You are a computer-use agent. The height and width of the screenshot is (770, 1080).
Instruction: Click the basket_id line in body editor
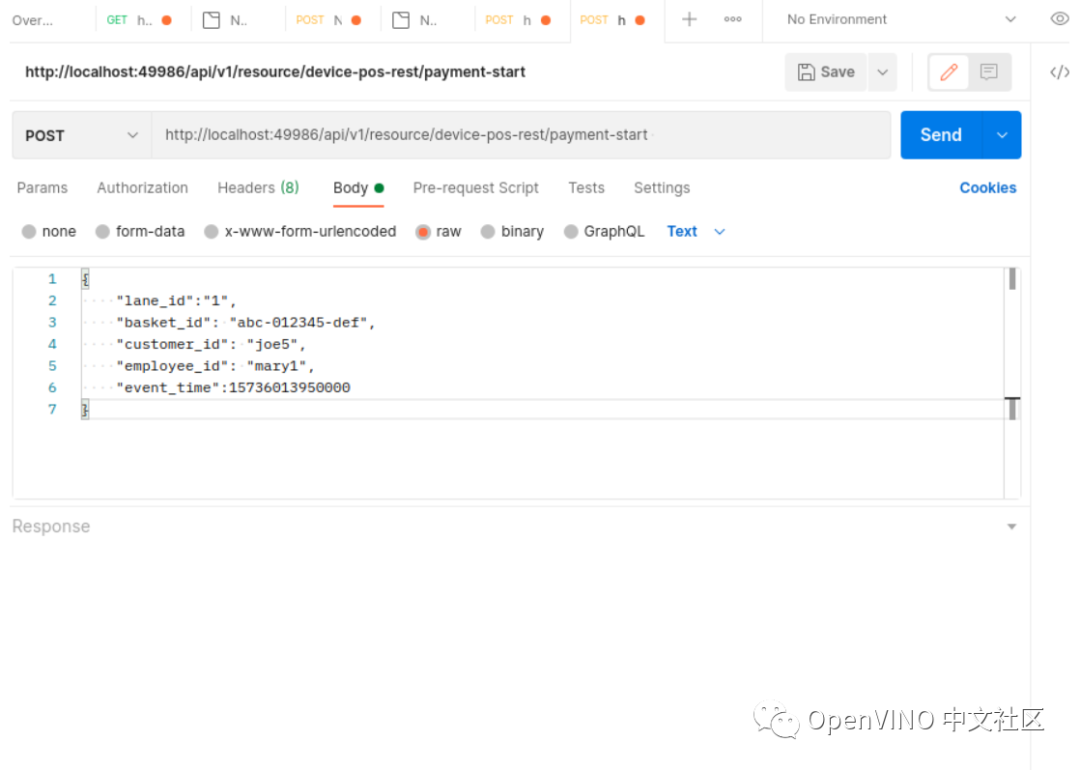(246, 322)
